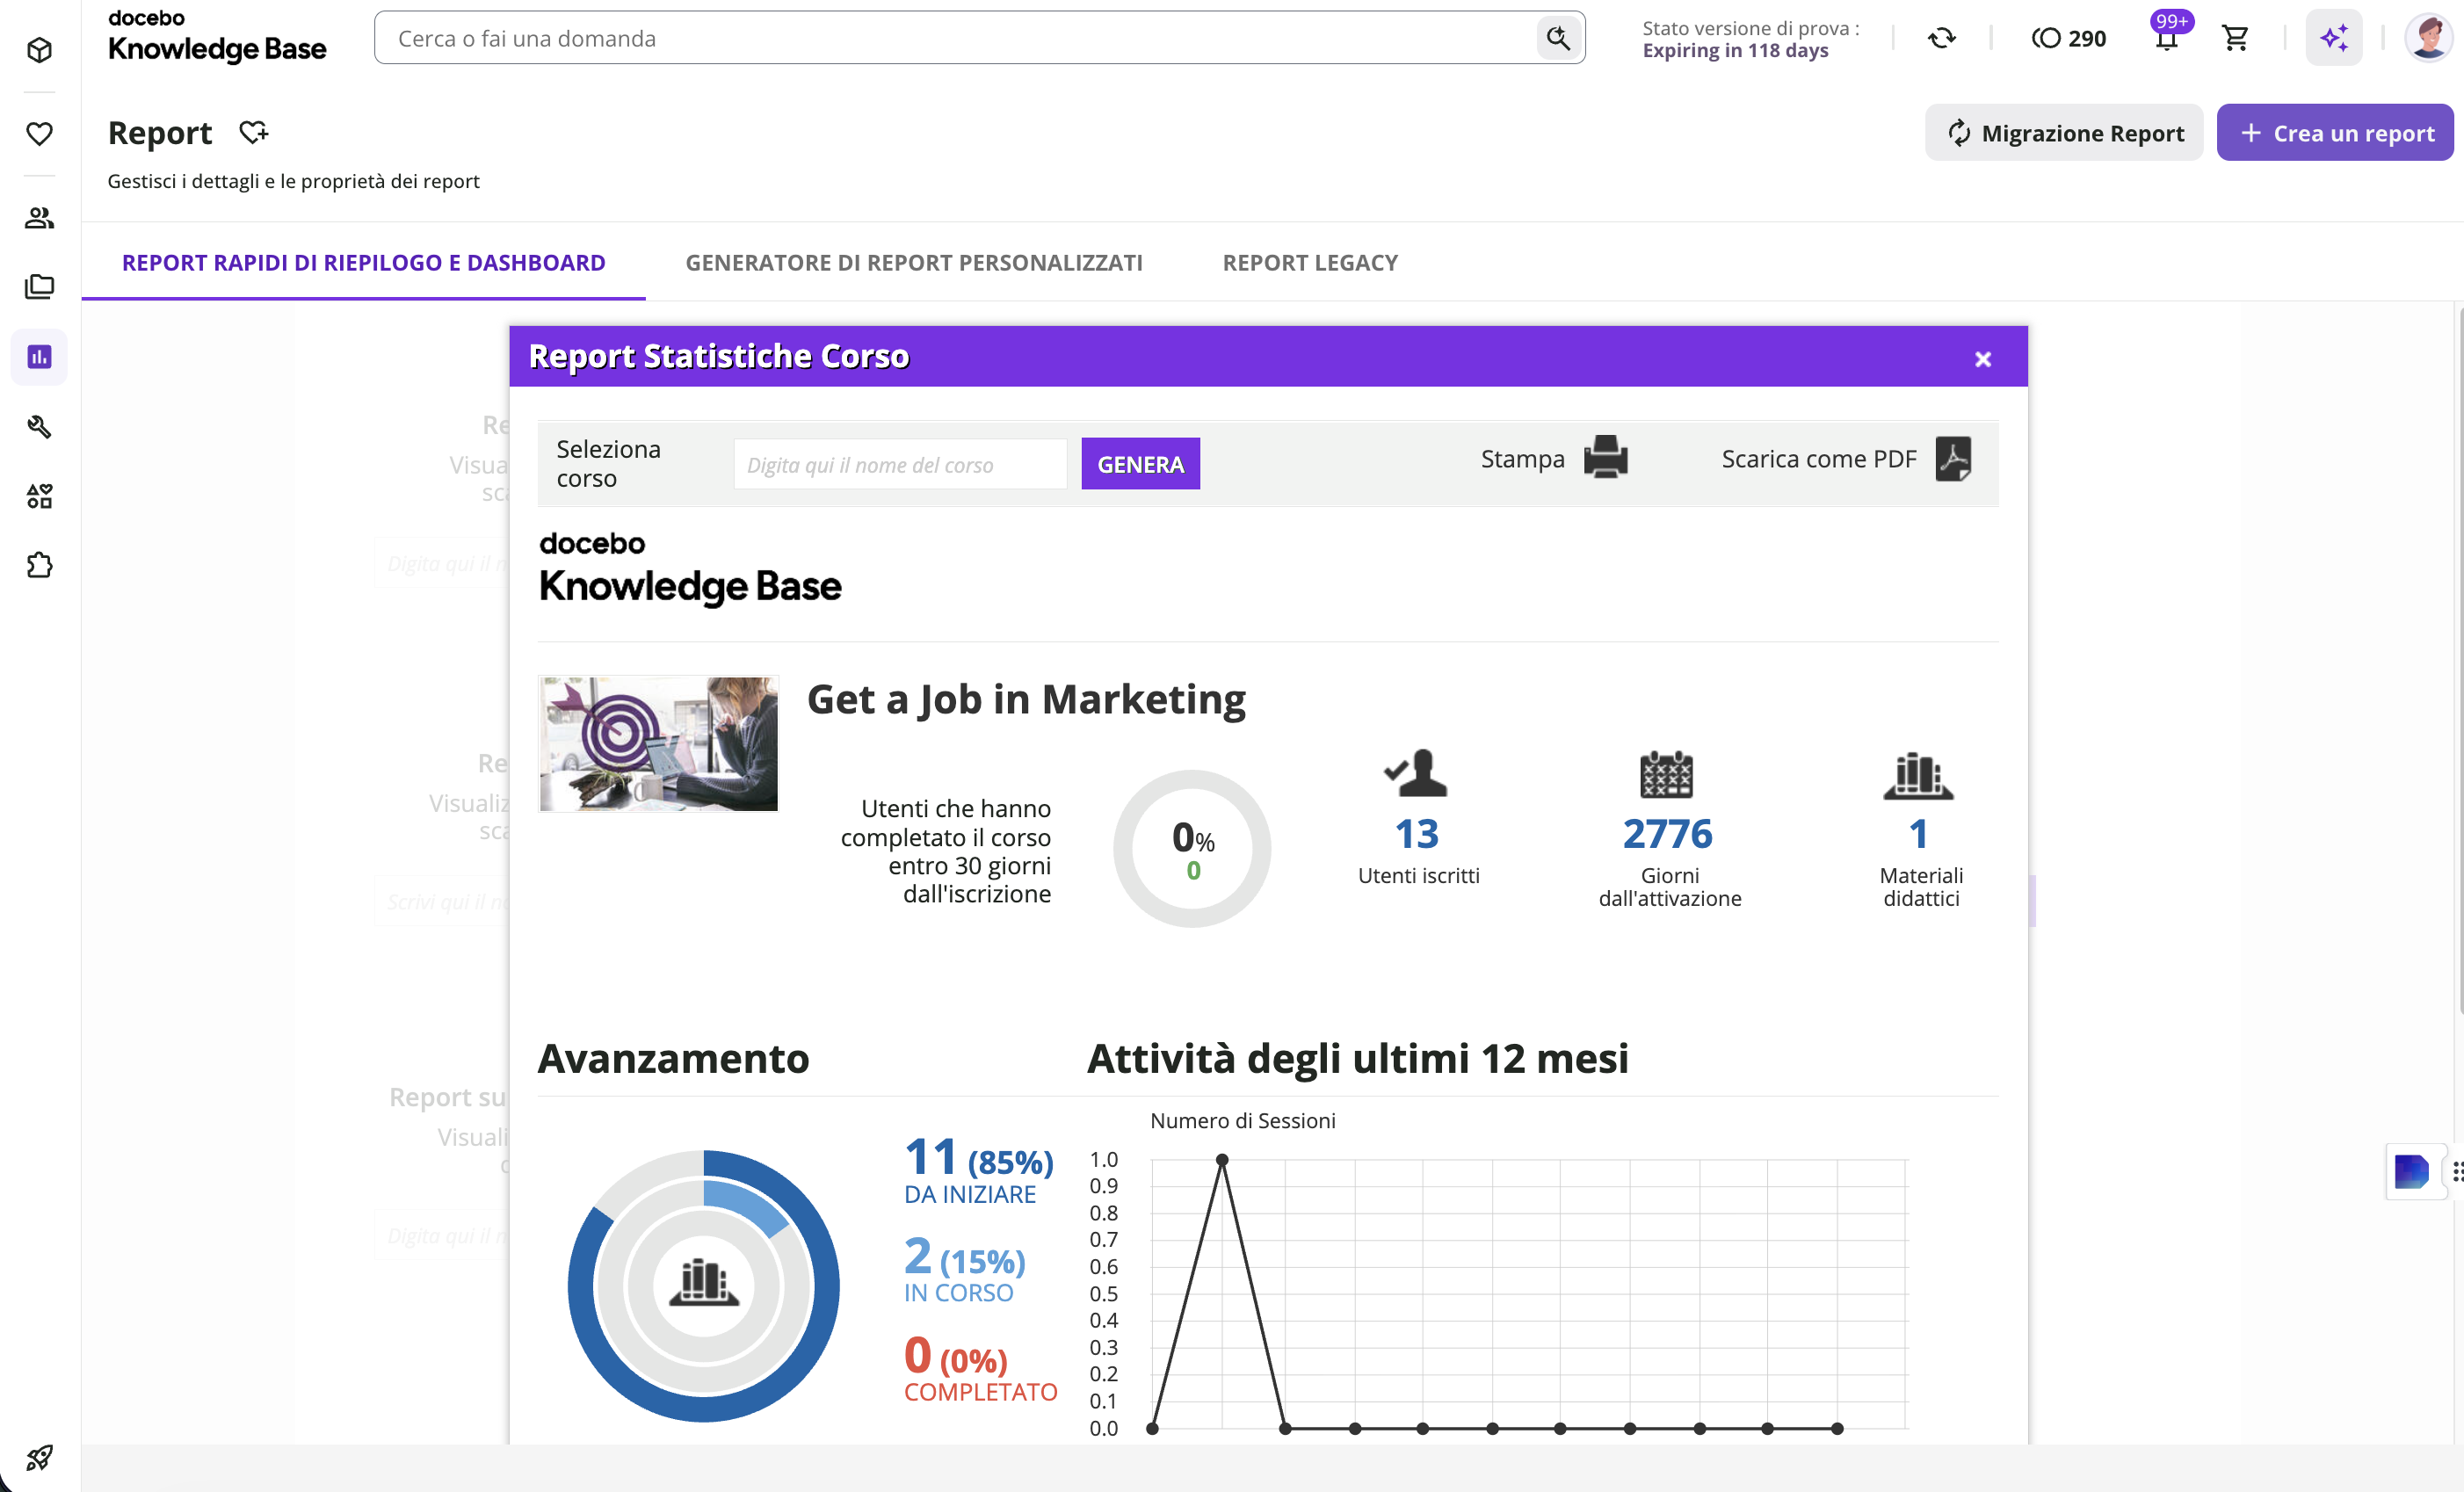This screenshot has width=2464, height=1492.
Task: Open the shopping cart icon
Action: click(x=2235, y=38)
